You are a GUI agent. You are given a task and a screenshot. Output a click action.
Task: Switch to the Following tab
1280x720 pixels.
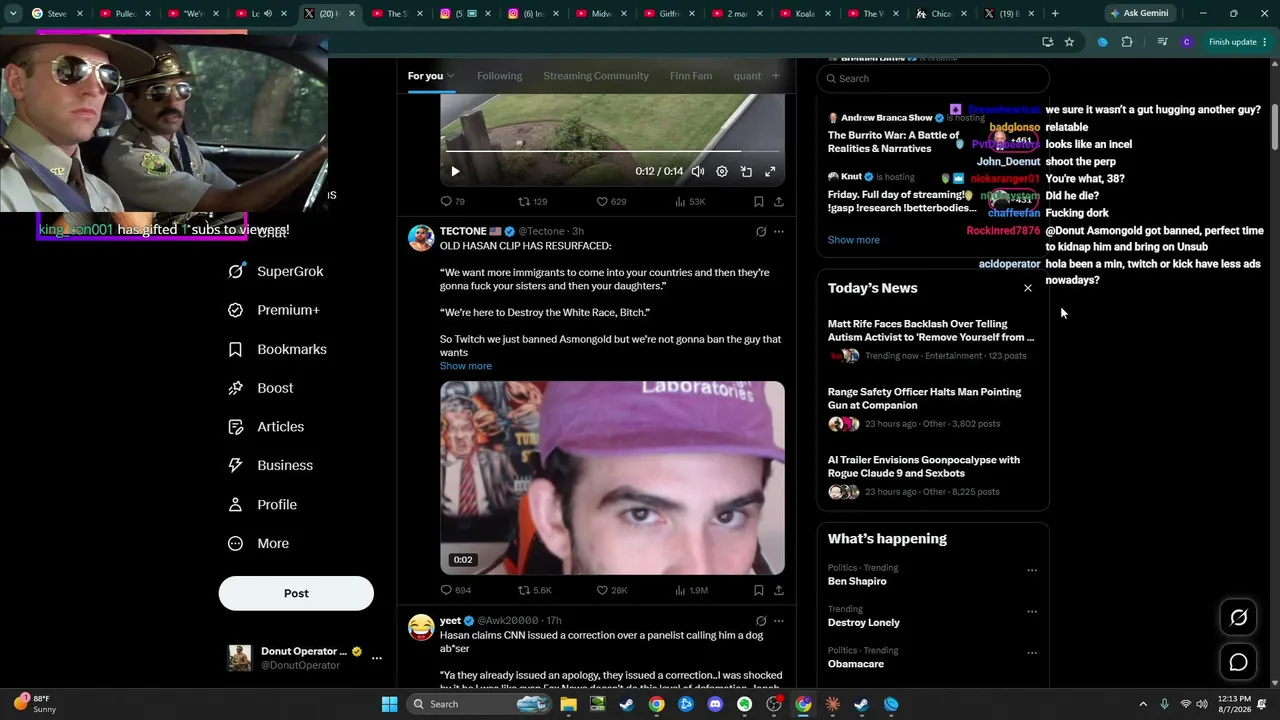click(x=500, y=76)
